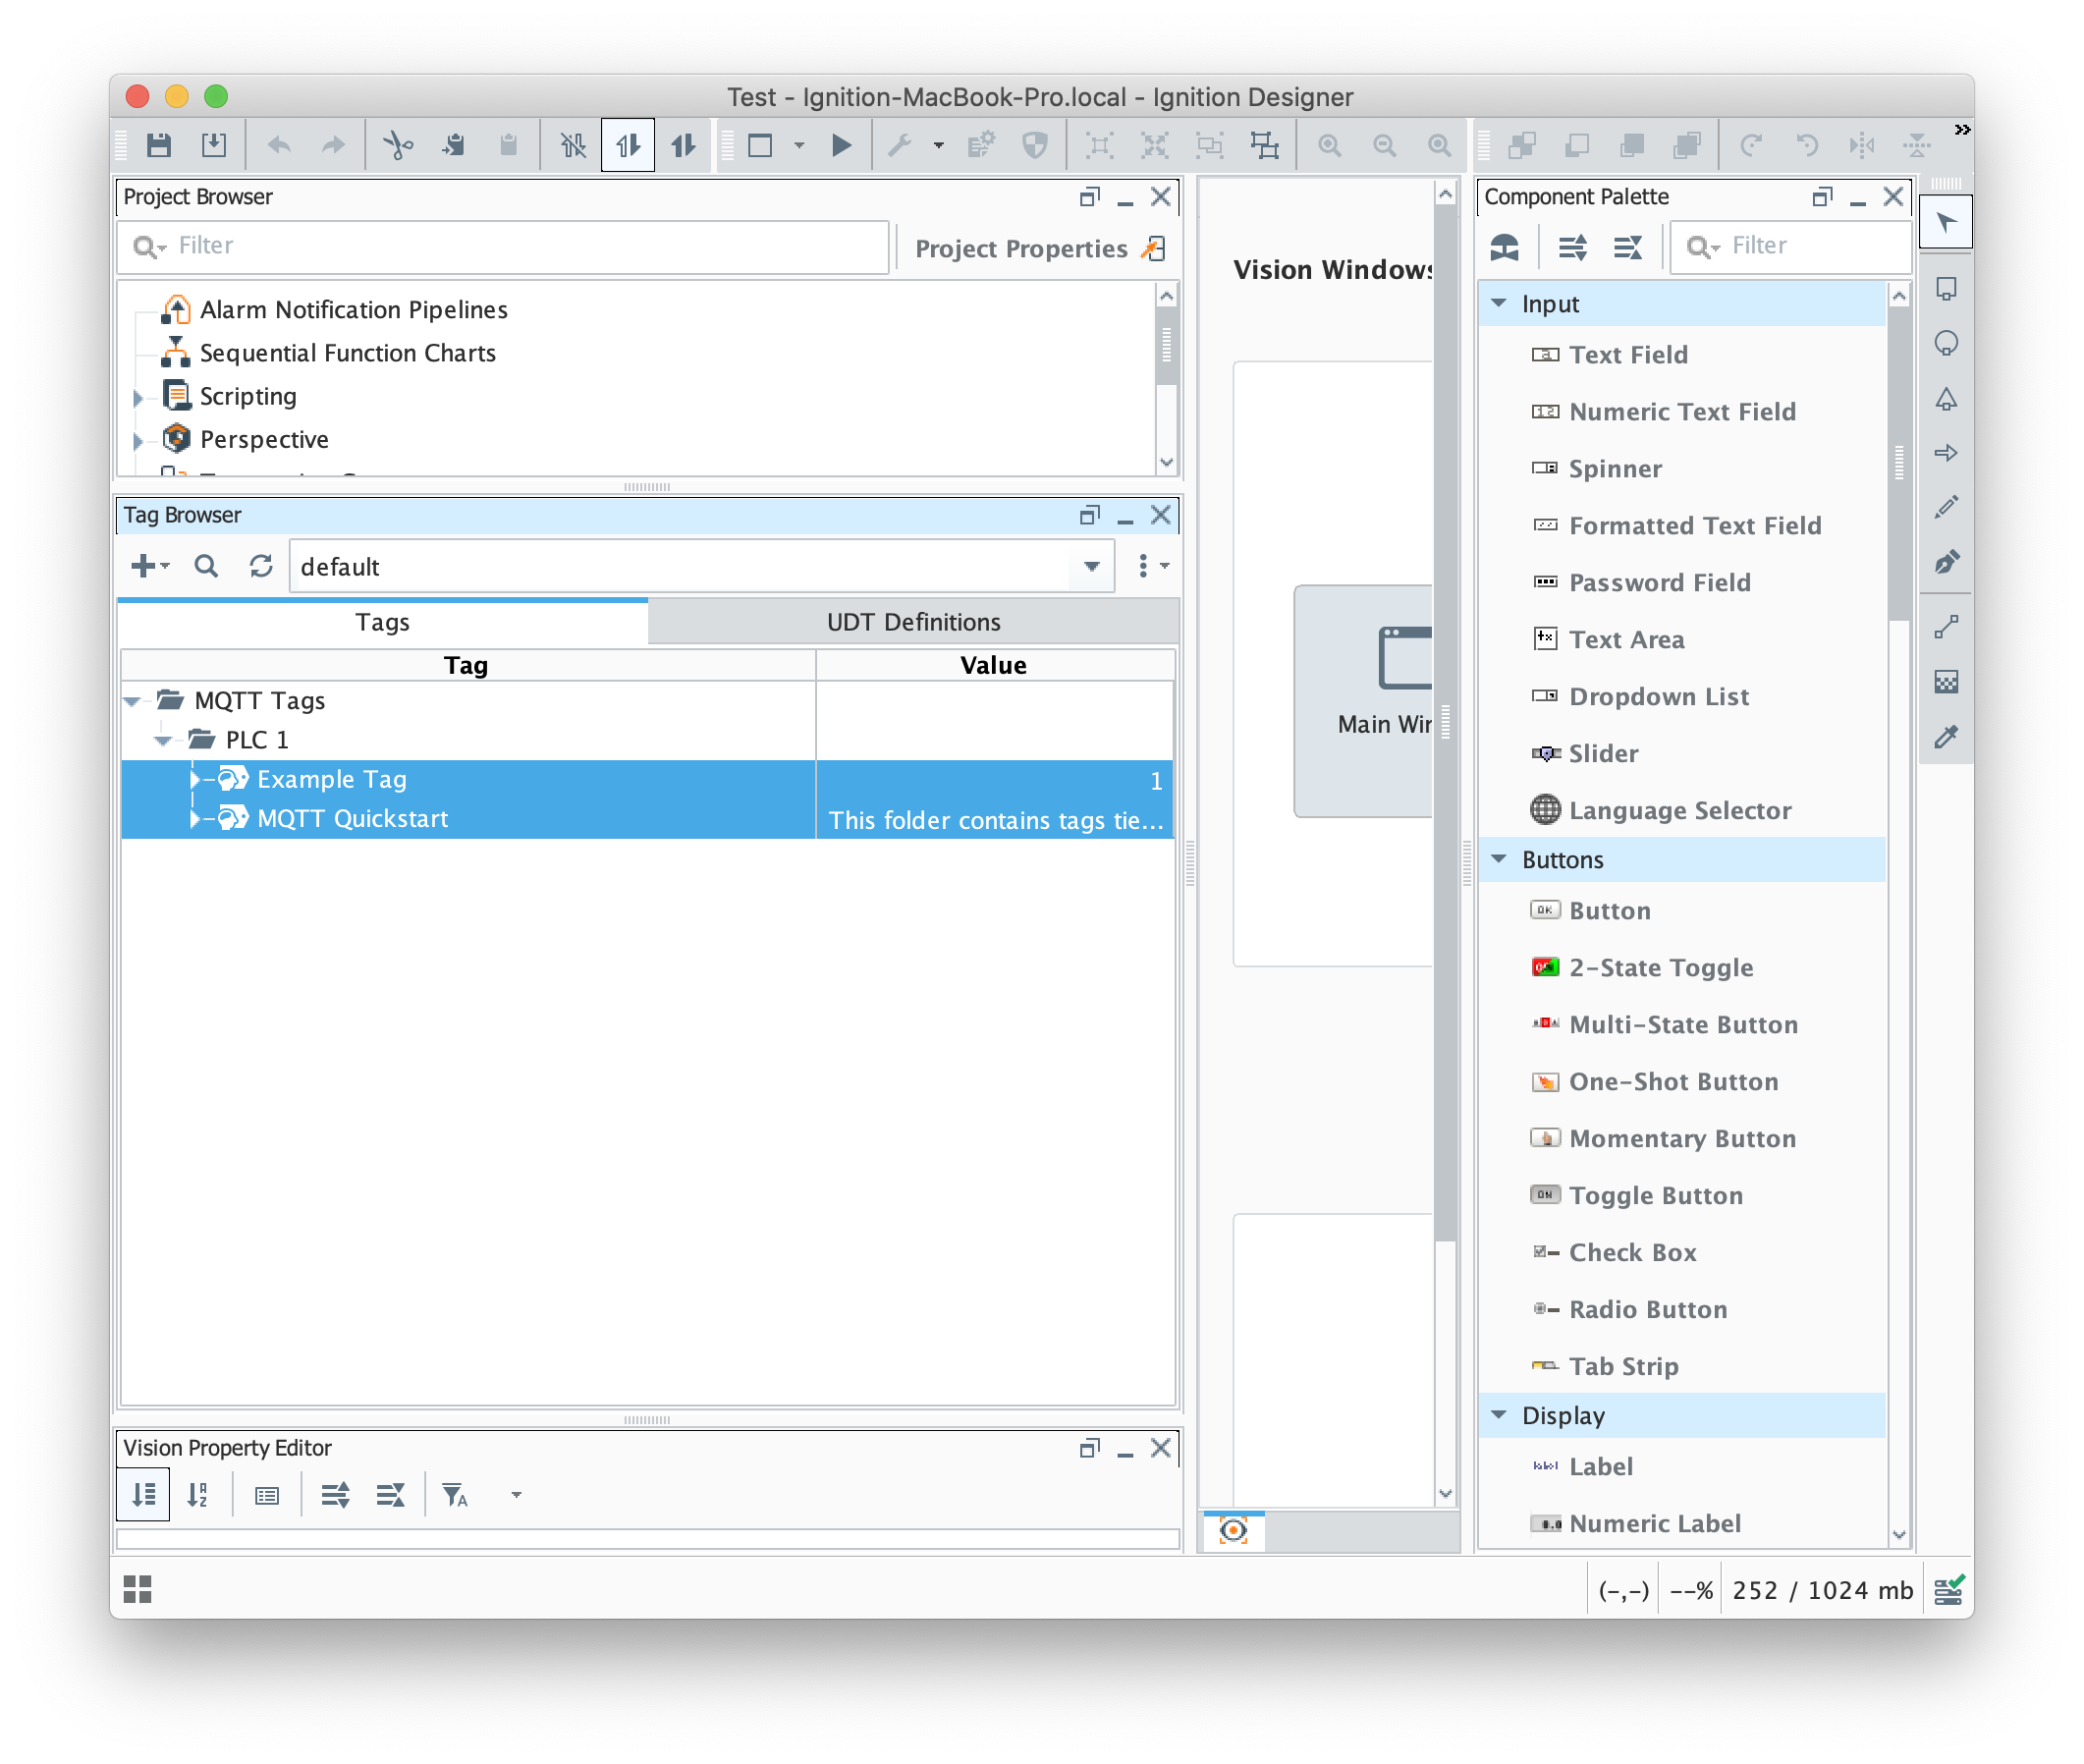Select Sequential Function Charts node

[x=347, y=353]
